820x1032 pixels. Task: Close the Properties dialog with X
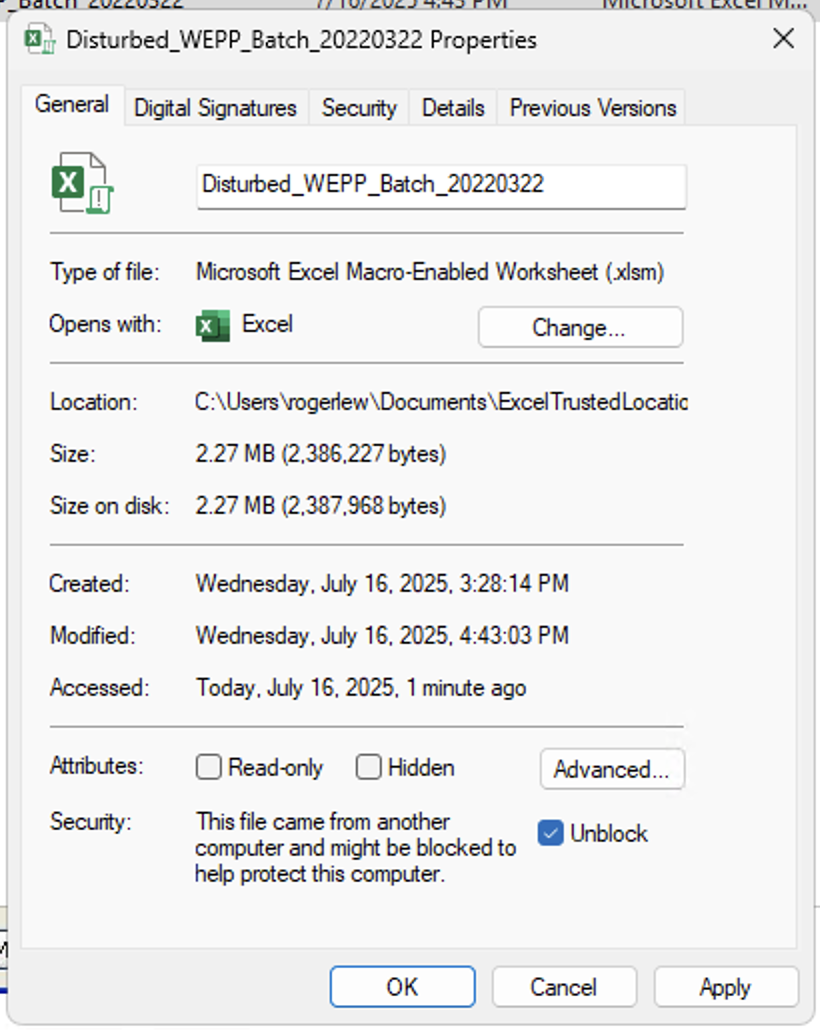point(783,39)
